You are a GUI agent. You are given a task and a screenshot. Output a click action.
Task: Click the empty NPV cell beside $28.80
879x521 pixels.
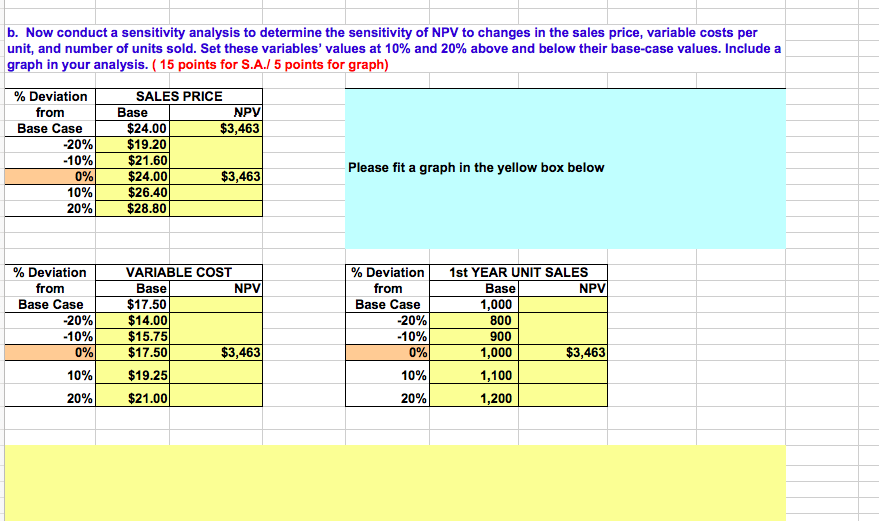coord(216,209)
